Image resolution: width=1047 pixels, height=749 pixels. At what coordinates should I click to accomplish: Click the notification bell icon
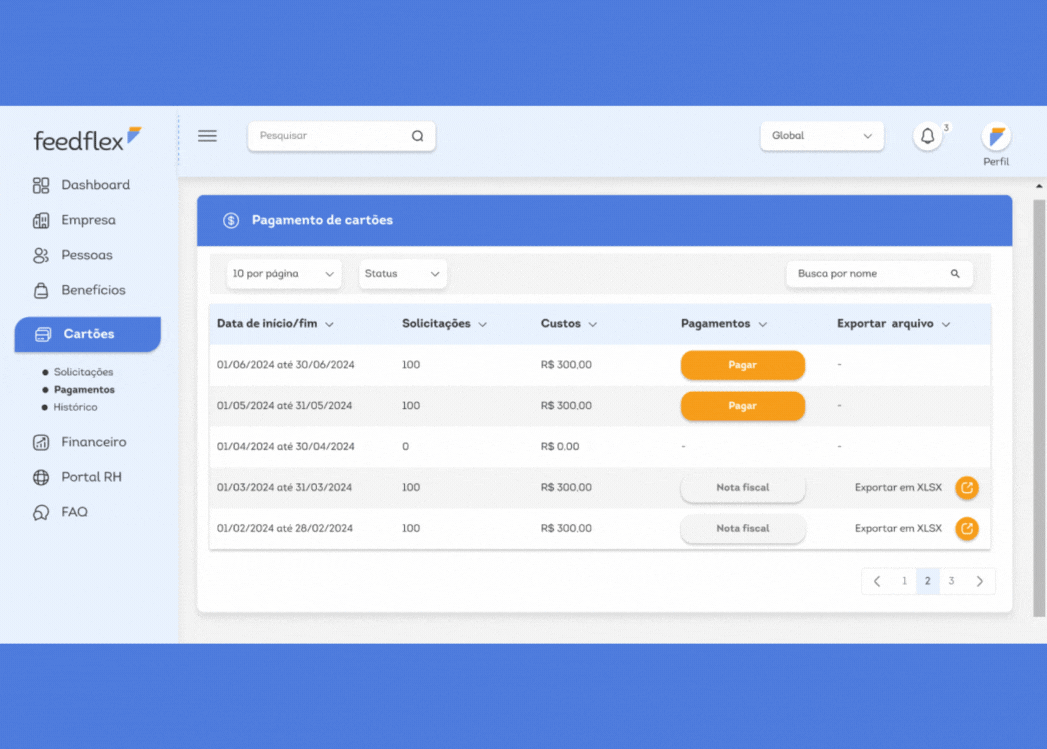(x=927, y=136)
